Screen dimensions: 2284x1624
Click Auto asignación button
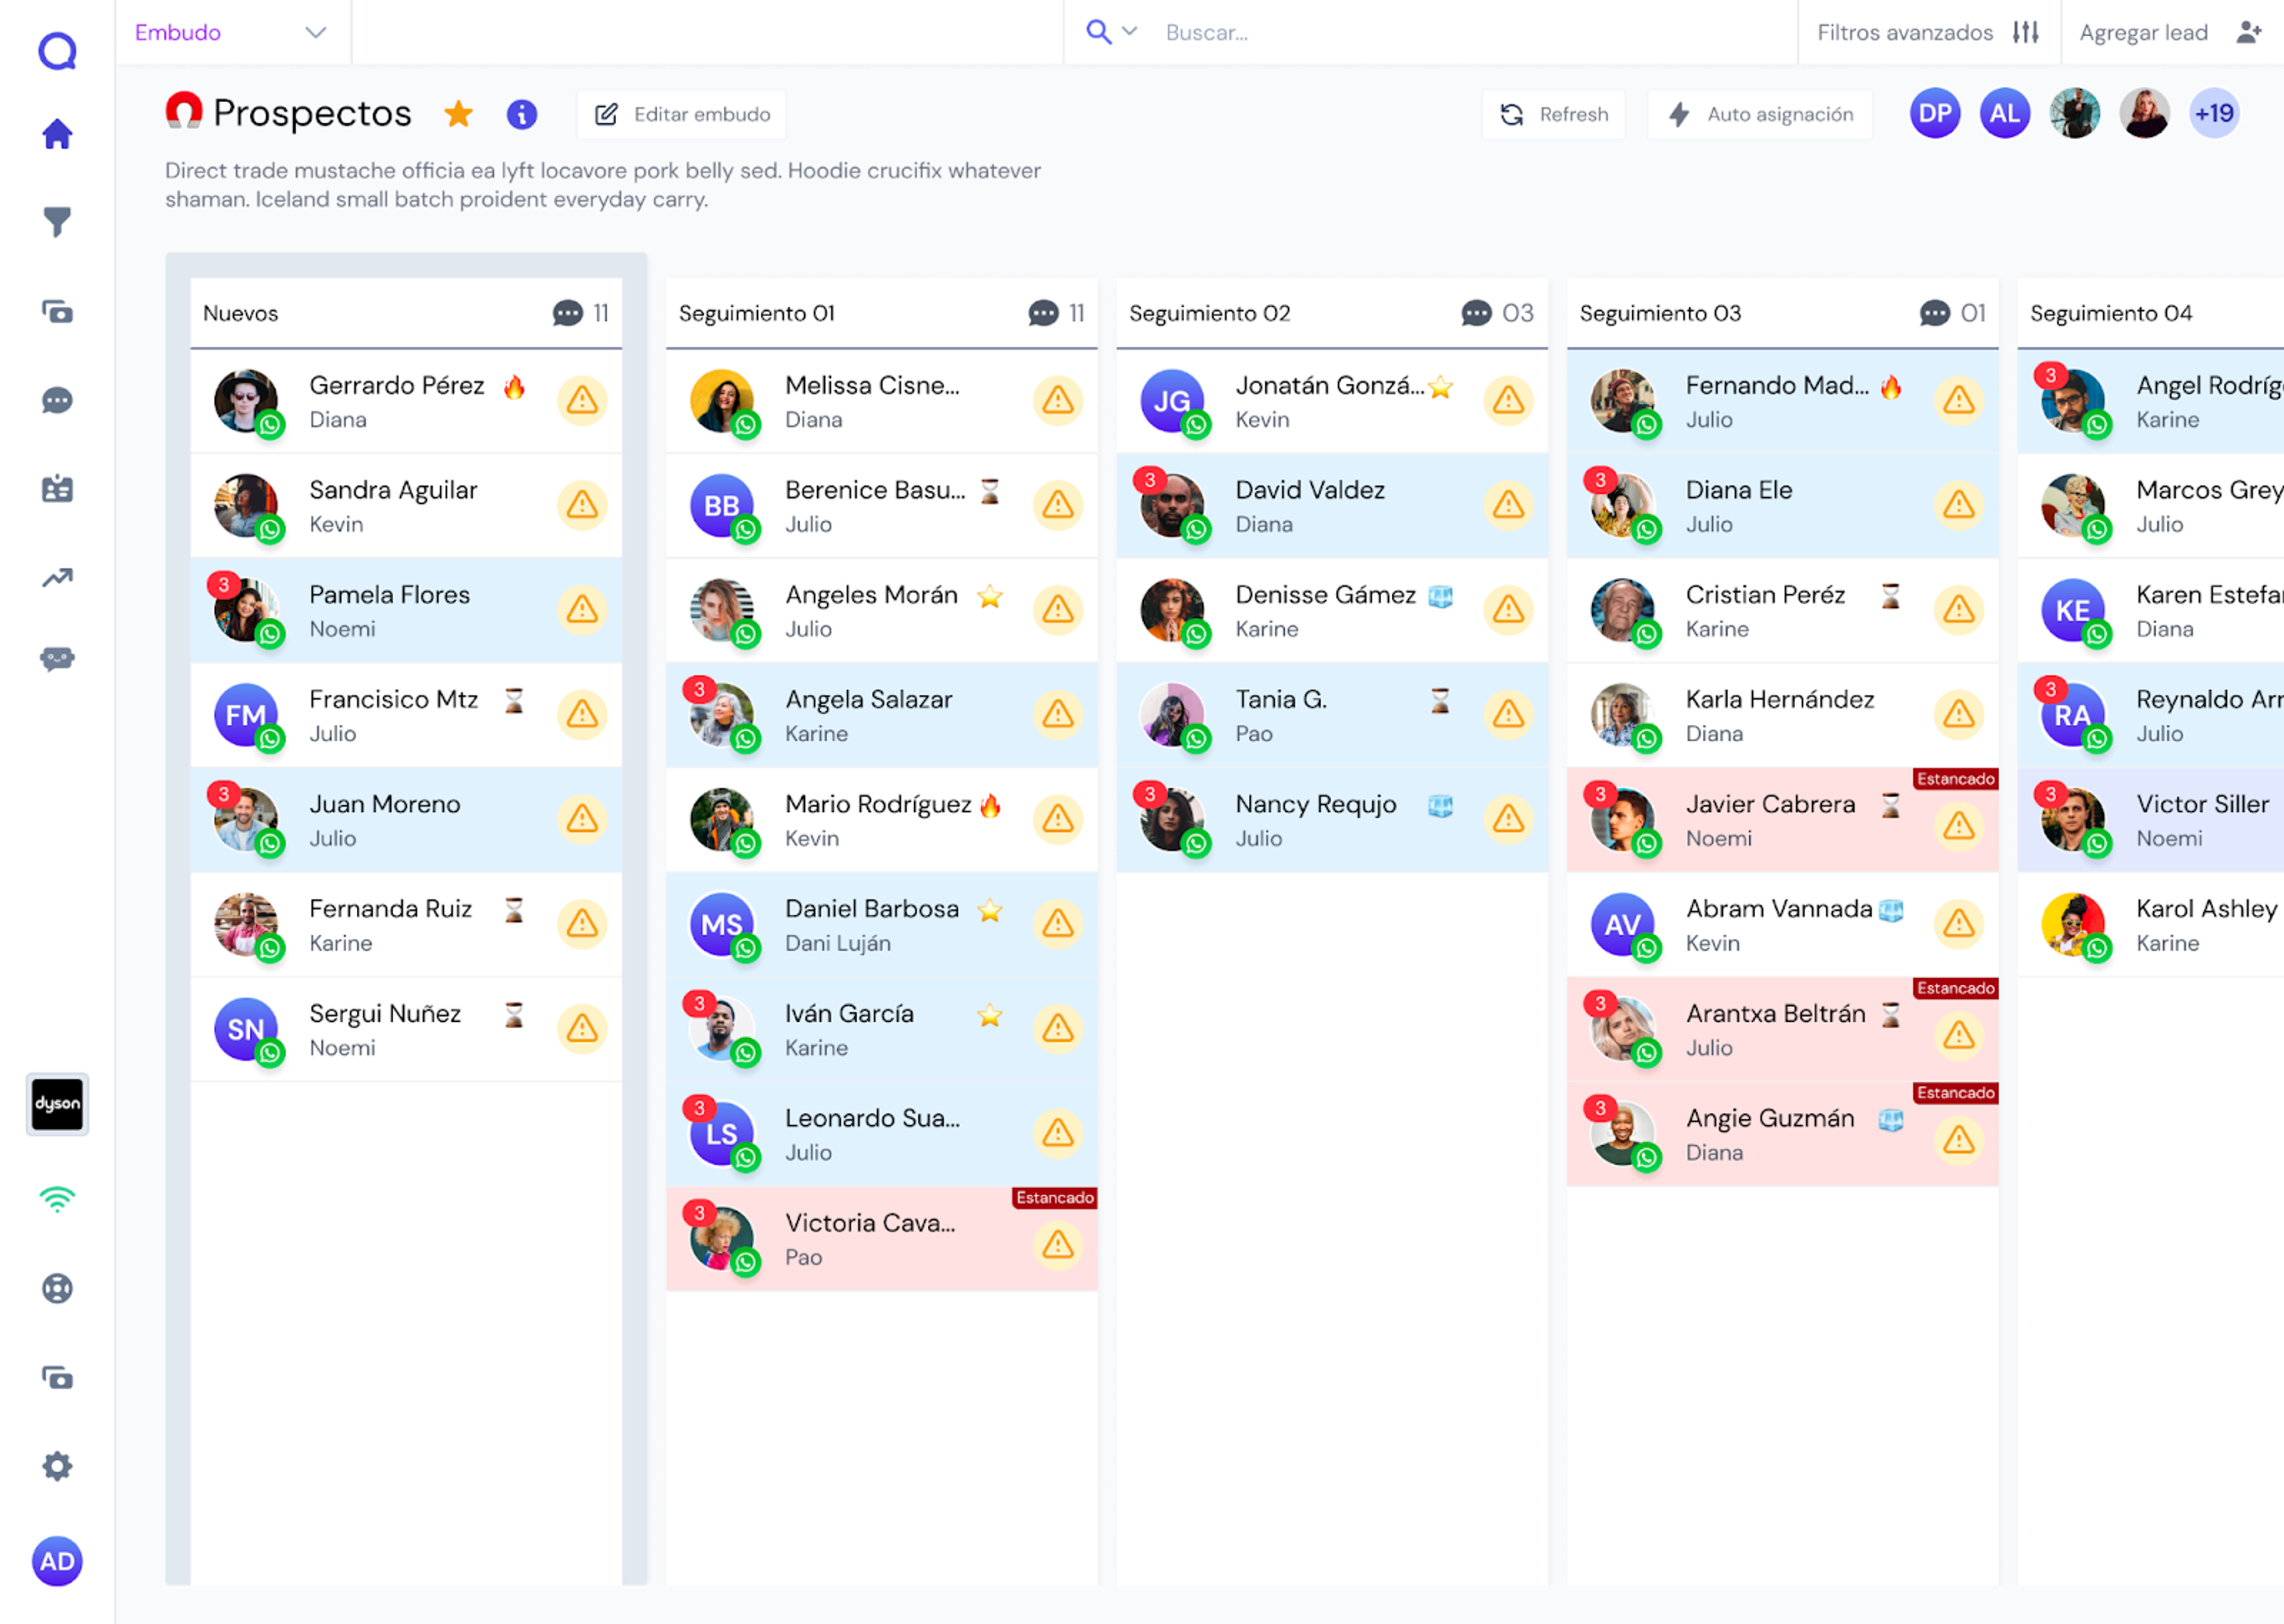point(1761,114)
